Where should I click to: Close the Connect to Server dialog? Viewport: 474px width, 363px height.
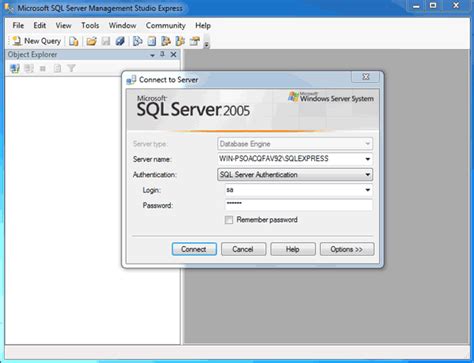click(x=365, y=77)
